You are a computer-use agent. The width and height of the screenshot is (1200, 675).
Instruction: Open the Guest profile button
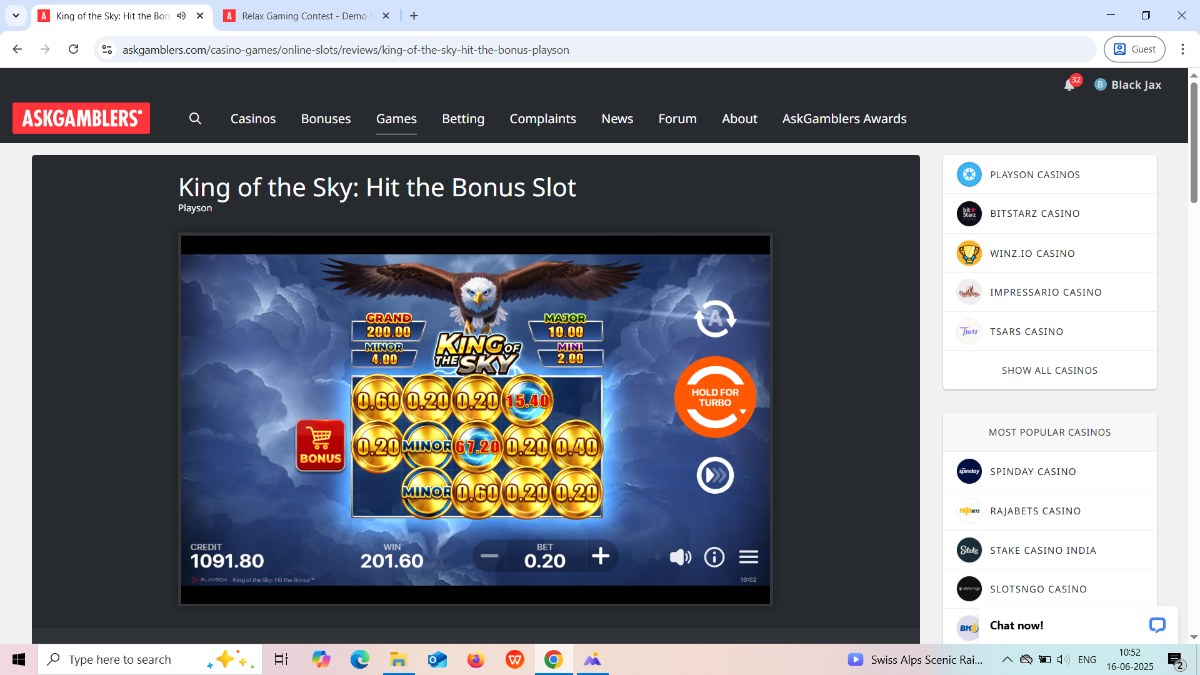coord(1134,49)
